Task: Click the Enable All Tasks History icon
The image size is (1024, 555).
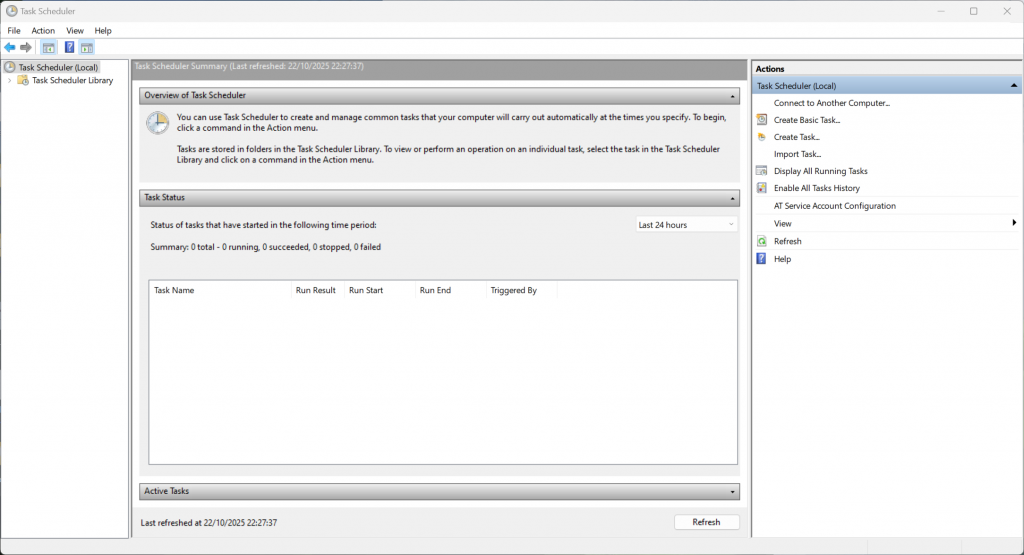Action: [761, 188]
